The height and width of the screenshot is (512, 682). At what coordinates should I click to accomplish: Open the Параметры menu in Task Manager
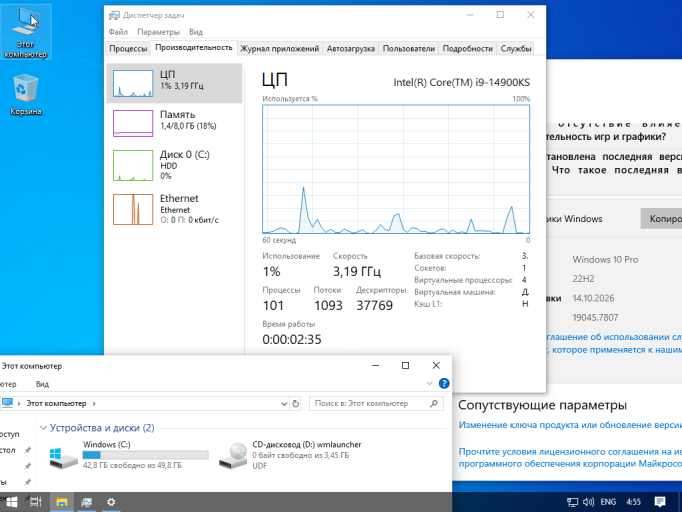pyautogui.click(x=158, y=32)
